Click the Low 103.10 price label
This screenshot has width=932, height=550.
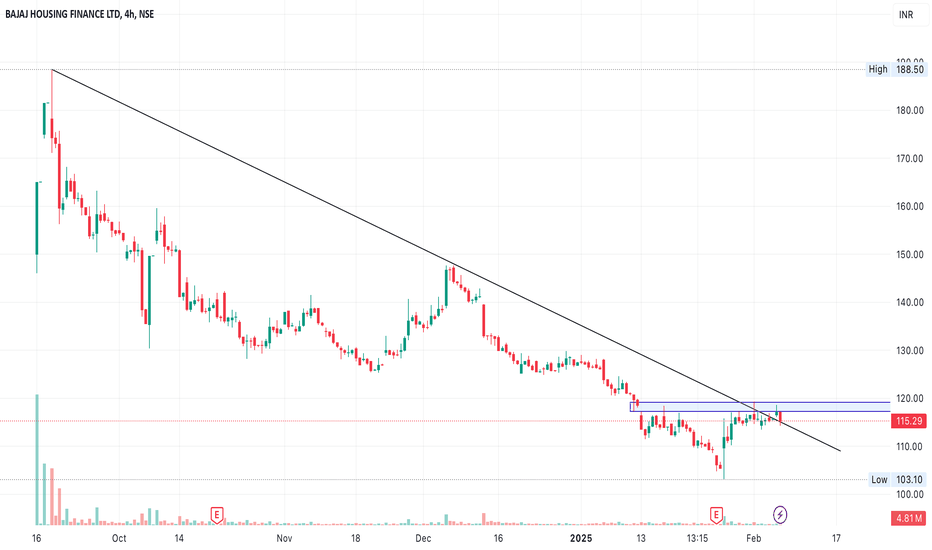(x=898, y=479)
